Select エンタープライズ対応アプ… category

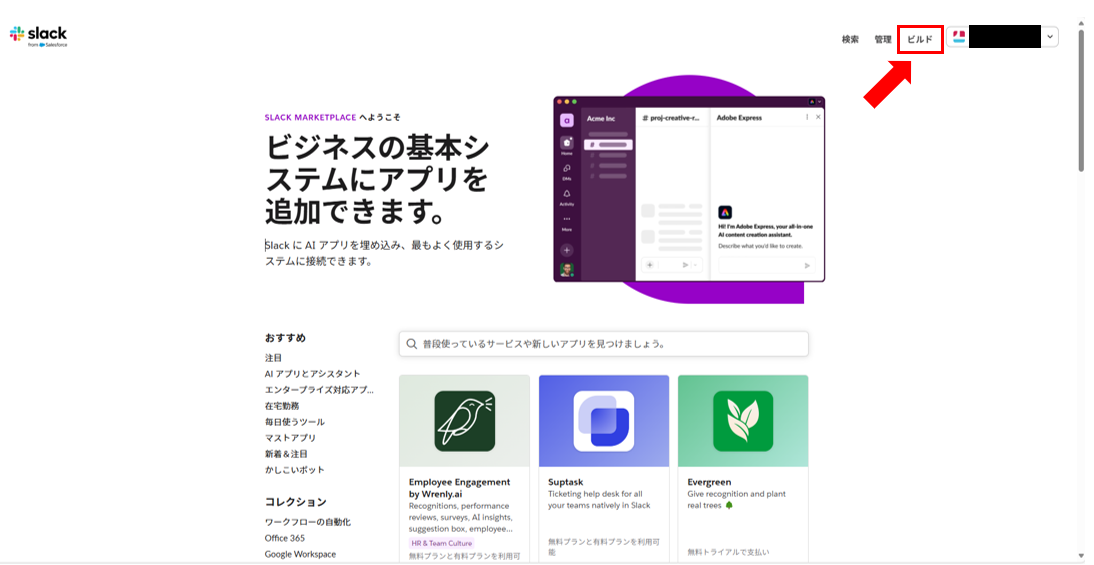pyautogui.click(x=319, y=390)
